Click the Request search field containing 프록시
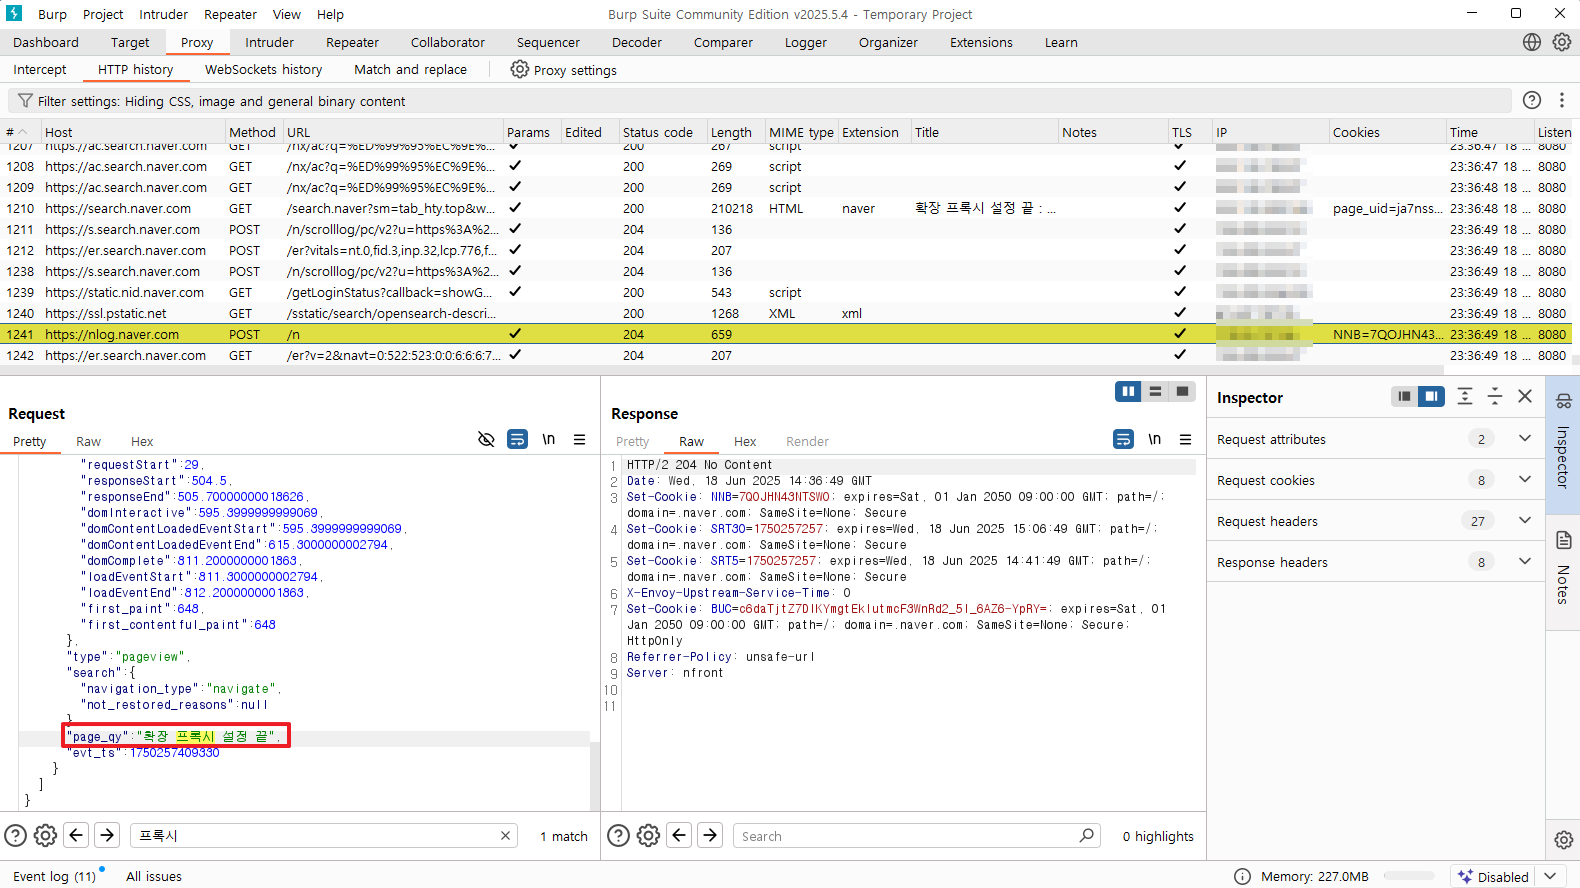This screenshot has height=888, width=1580. pos(324,836)
